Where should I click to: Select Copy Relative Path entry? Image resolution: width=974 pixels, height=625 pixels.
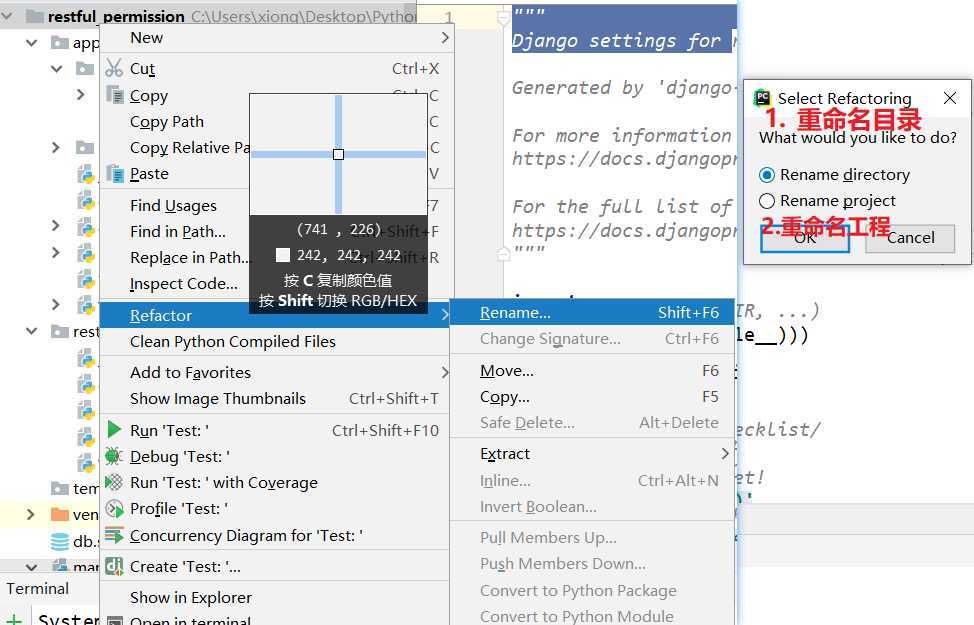coord(189,148)
